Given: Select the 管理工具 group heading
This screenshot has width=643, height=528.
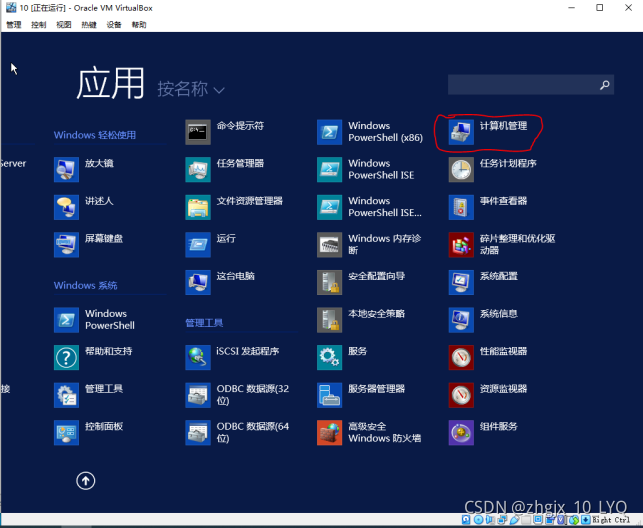Looking at the screenshot, I should coord(204,323).
